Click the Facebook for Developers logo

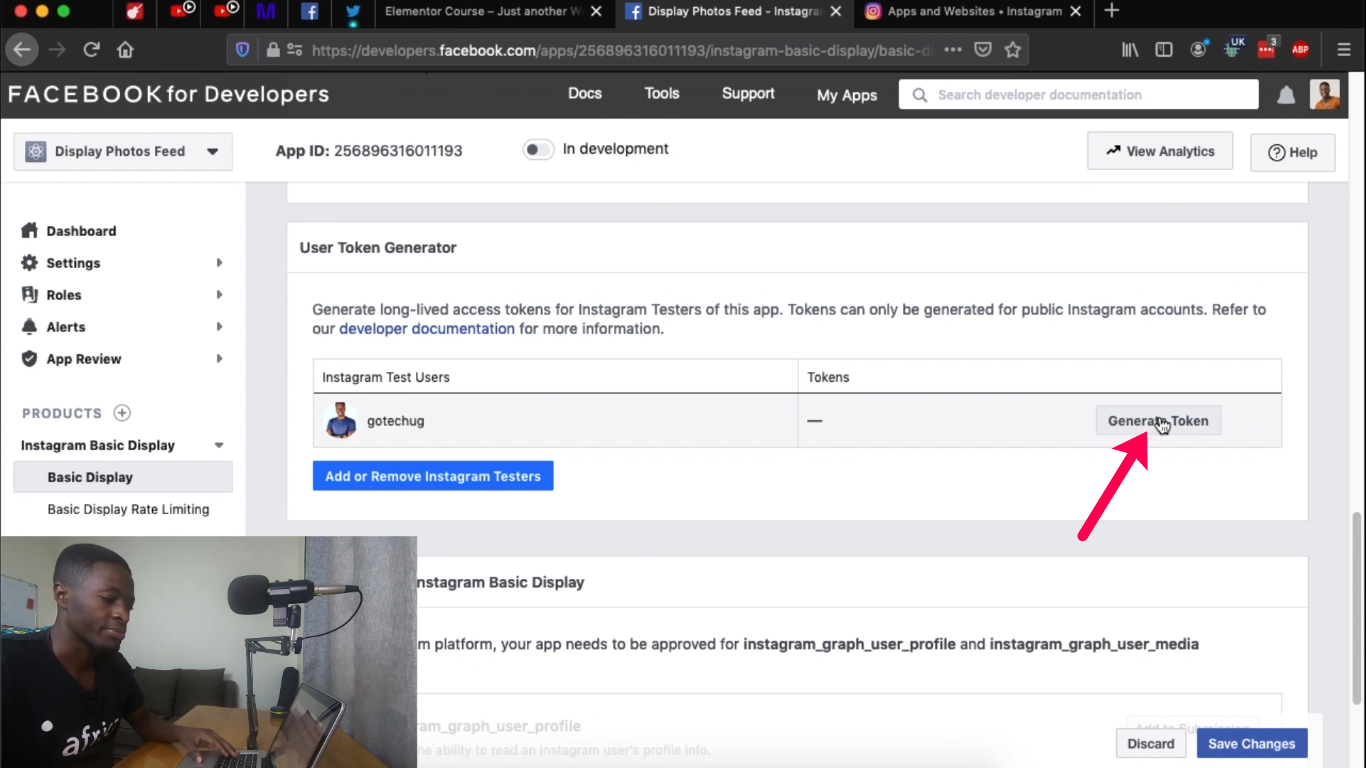click(x=168, y=94)
